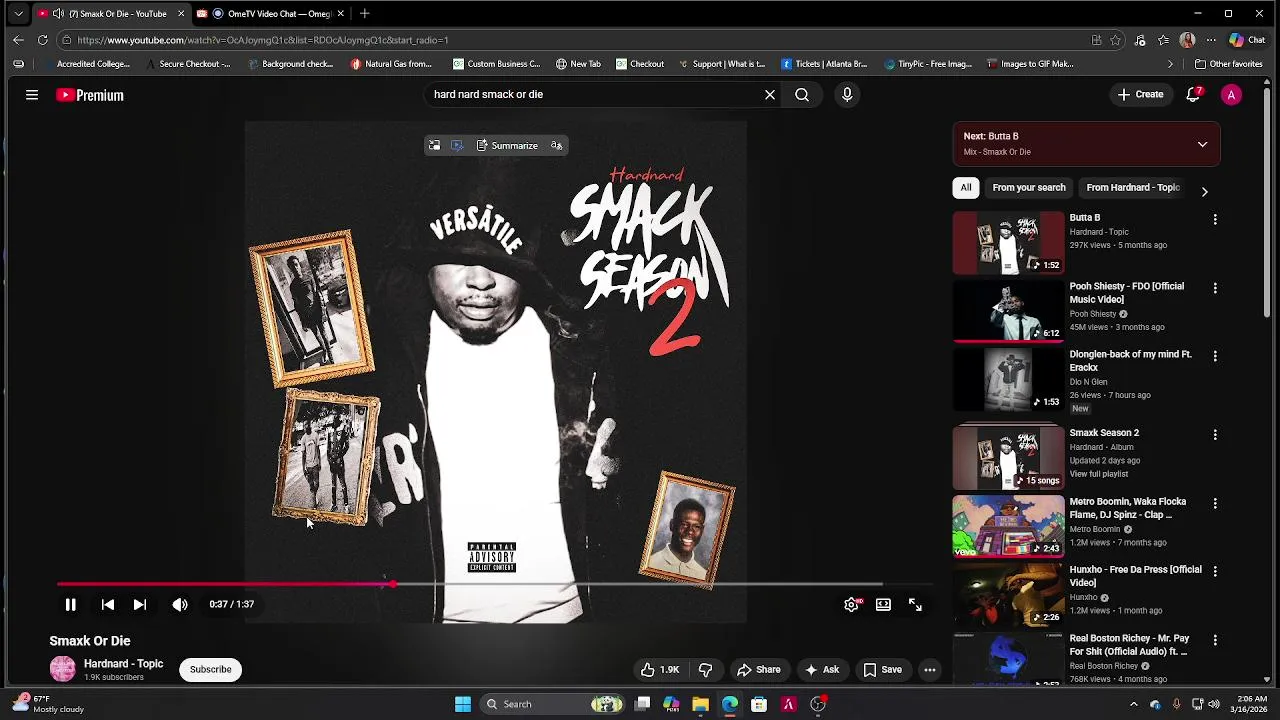Viewport: 1280px width, 720px height.
Task: Add this page to favorites star
Action: [x=1116, y=40]
